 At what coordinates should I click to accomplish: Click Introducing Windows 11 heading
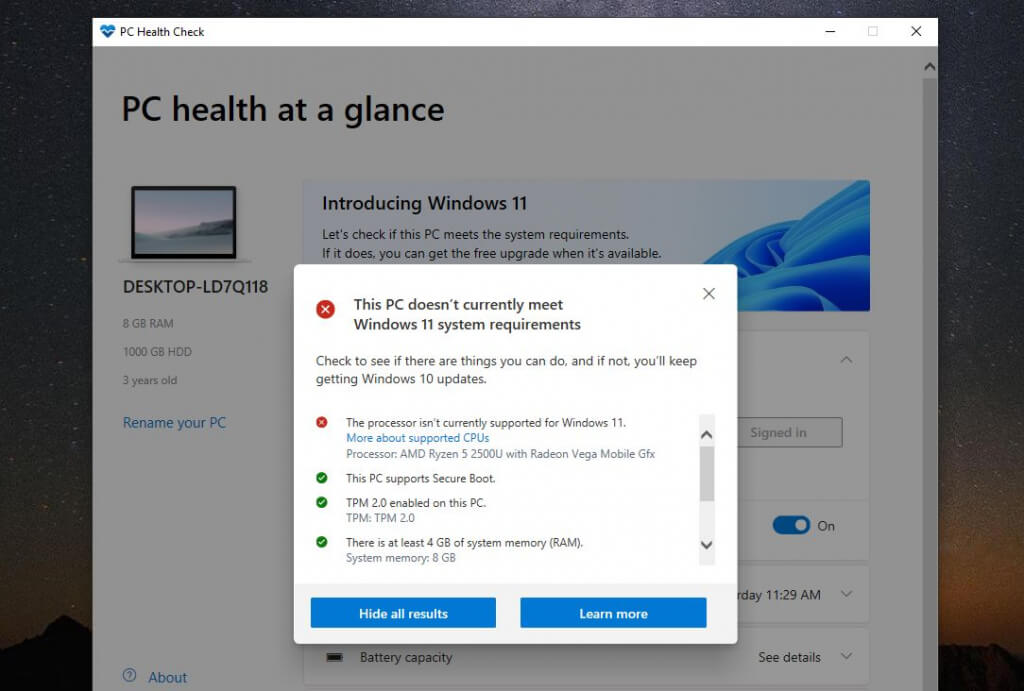pos(424,204)
